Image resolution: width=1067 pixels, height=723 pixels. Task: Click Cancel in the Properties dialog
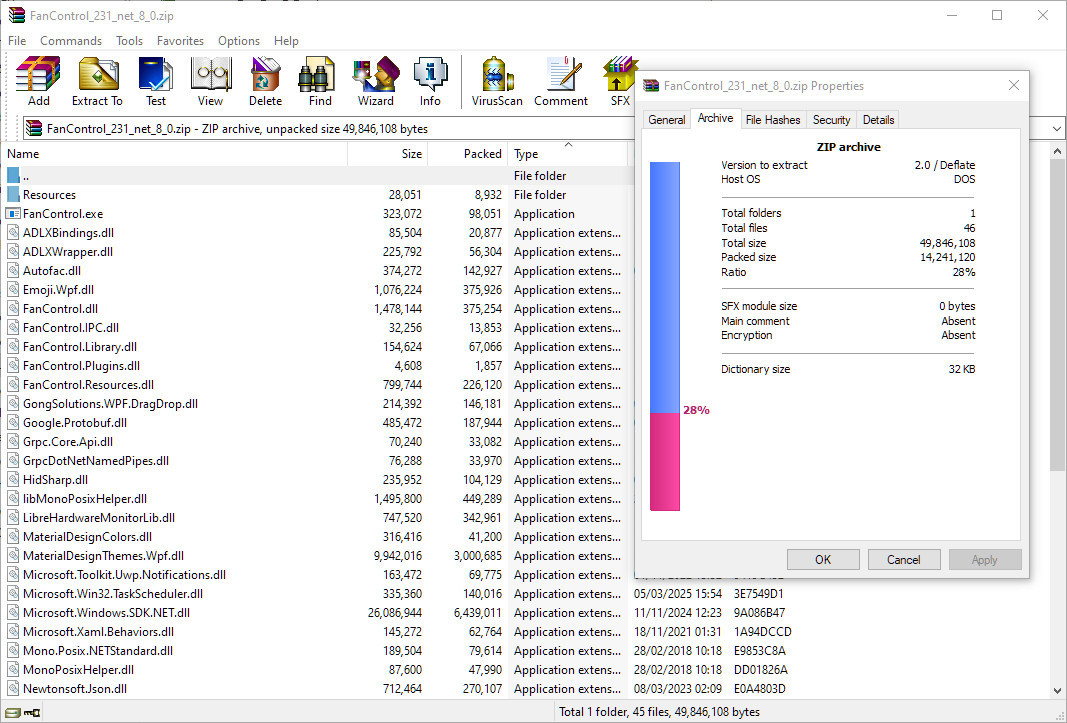point(904,560)
